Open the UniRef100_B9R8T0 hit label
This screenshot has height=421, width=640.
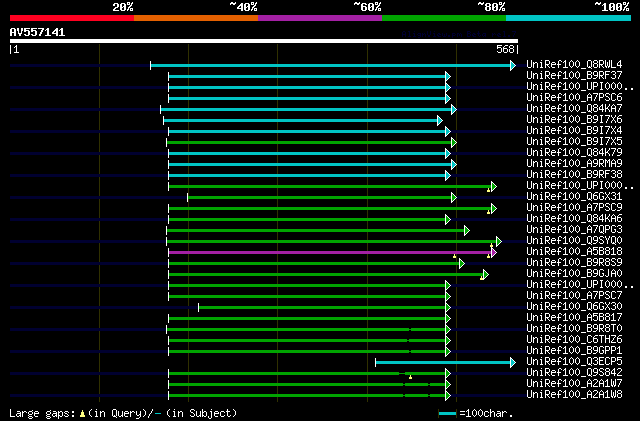(574, 329)
